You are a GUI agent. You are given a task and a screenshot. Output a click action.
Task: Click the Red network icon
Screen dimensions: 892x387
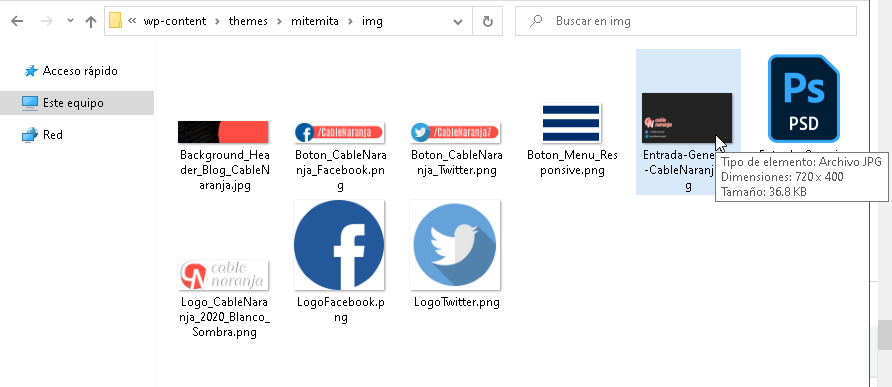pos(30,135)
